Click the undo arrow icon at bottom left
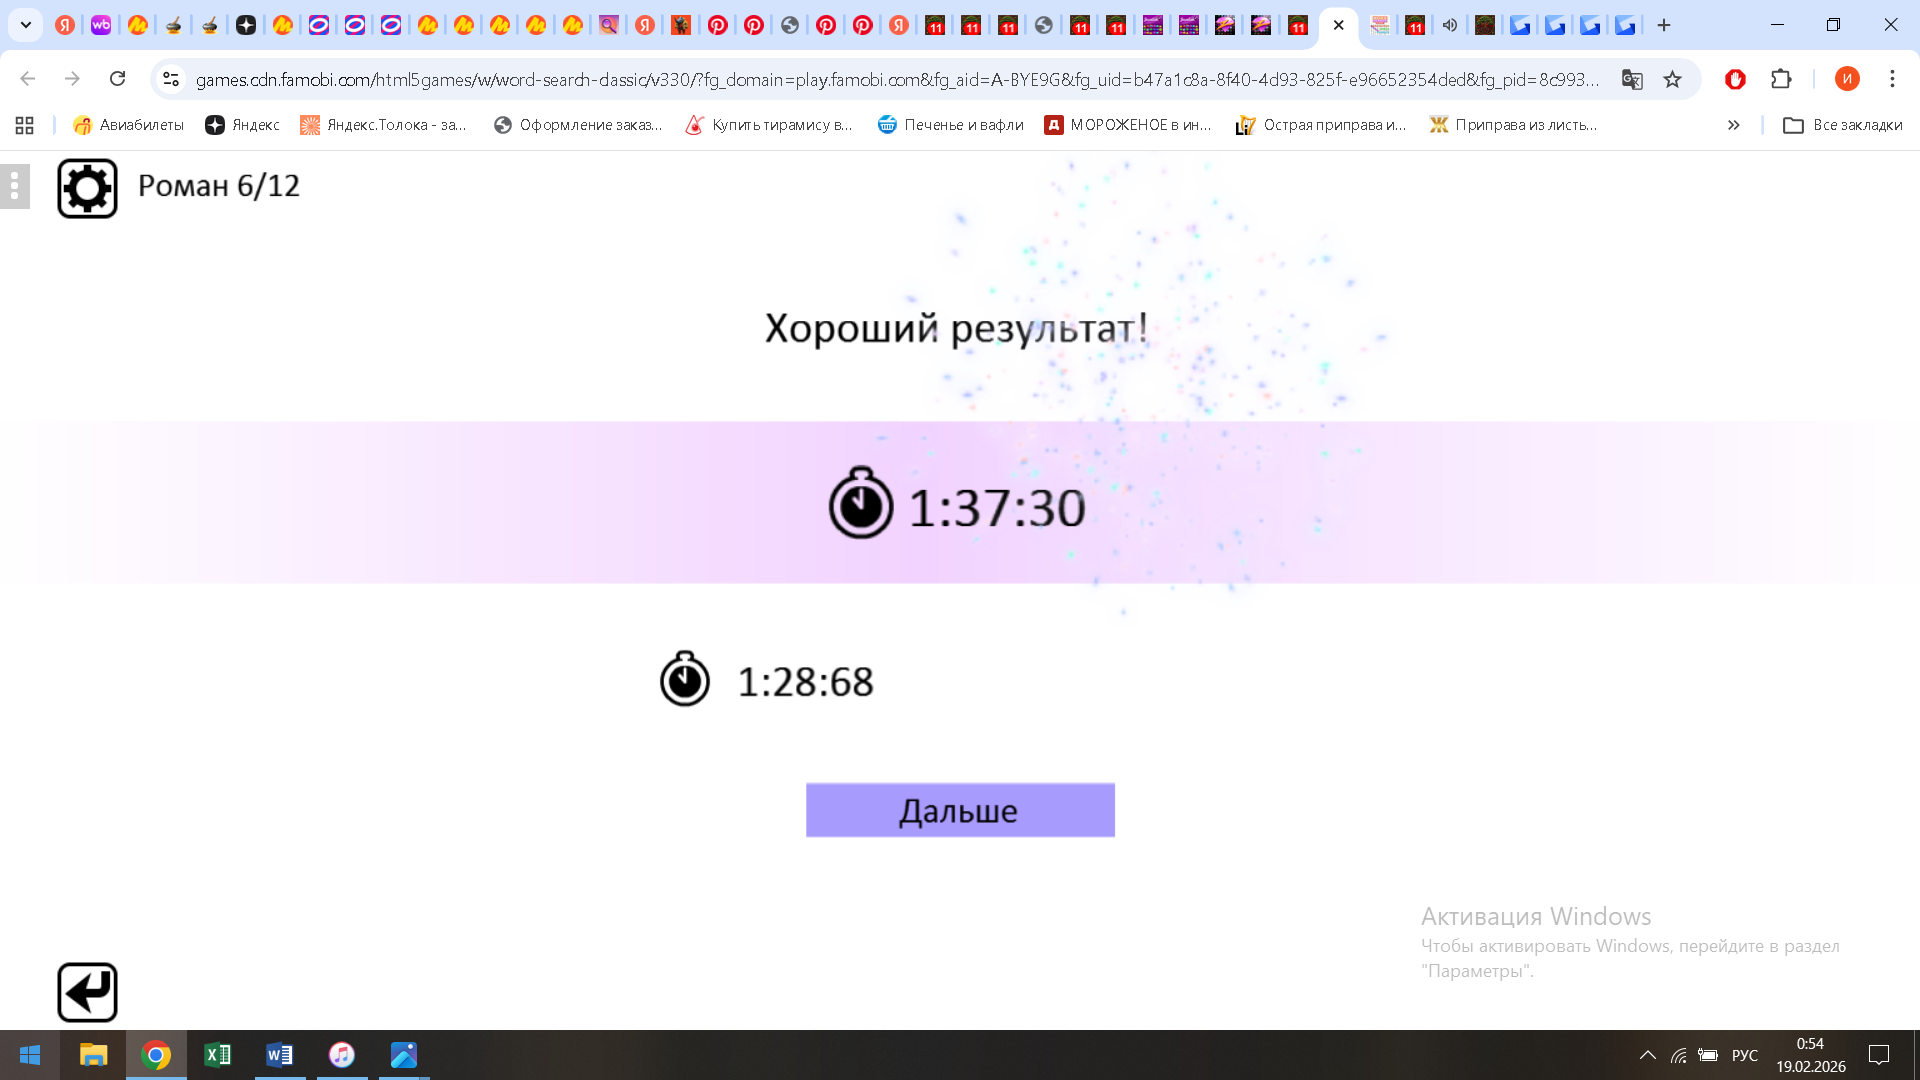The width and height of the screenshot is (1920, 1080). coord(88,991)
